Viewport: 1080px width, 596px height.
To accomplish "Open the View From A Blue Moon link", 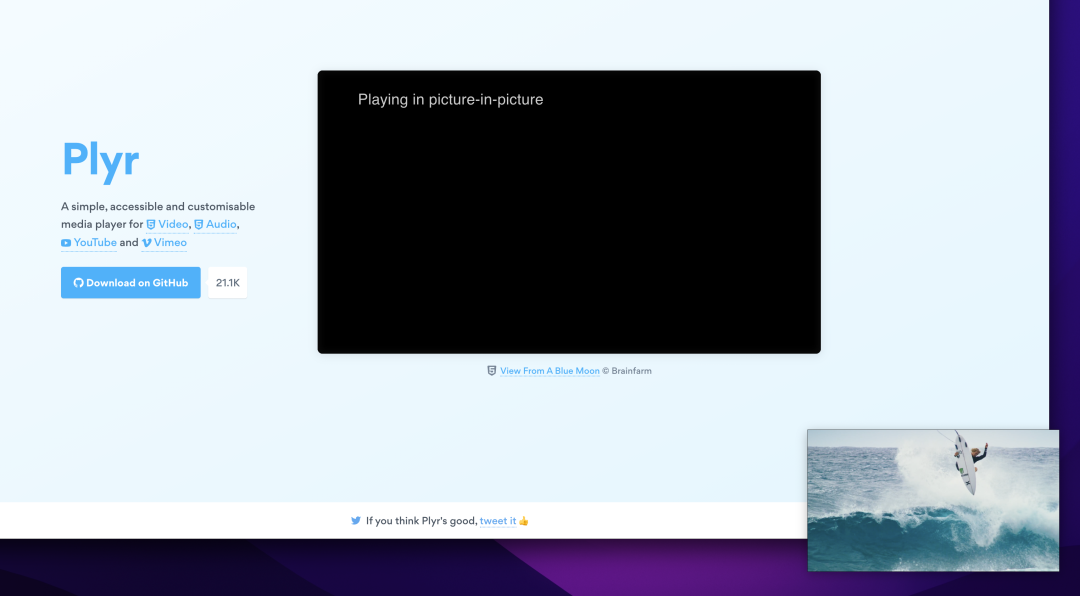I will point(550,371).
